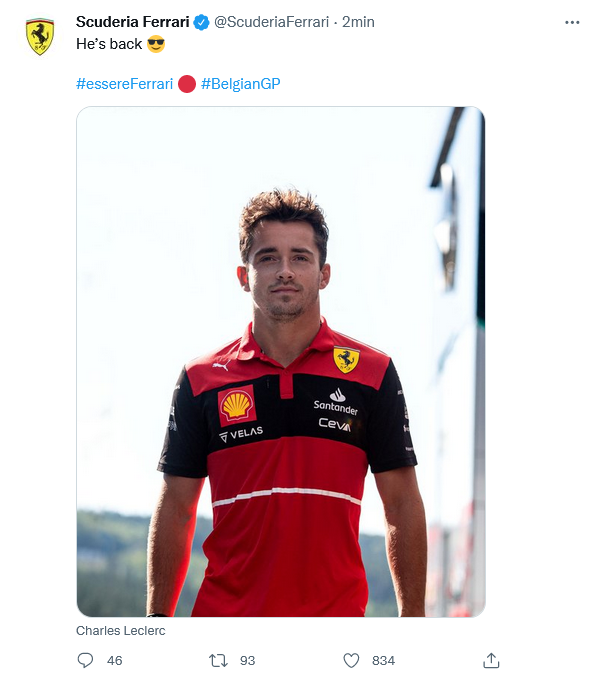Click the 834 likes count
Viewport: 598px width, 682px height.
[383, 661]
